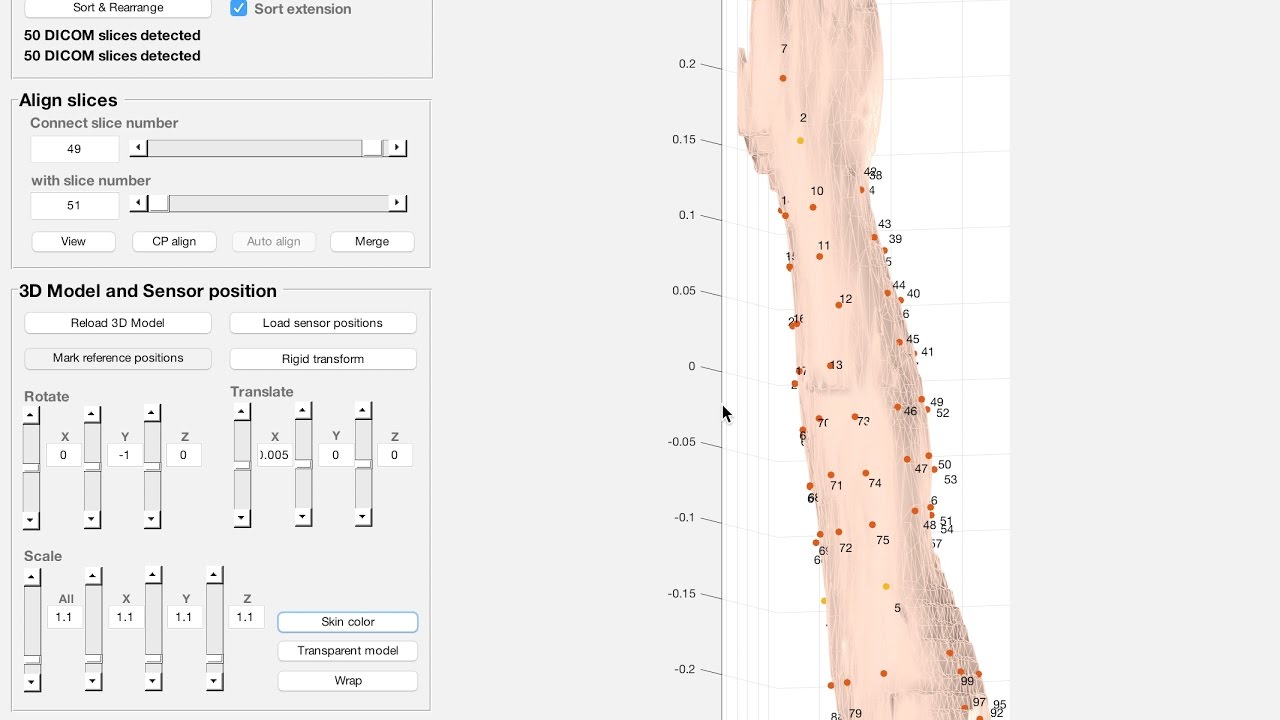This screenshot has height=720, width=1280.
Task: Edit the Translate Z value field
Action: point(394,455)
